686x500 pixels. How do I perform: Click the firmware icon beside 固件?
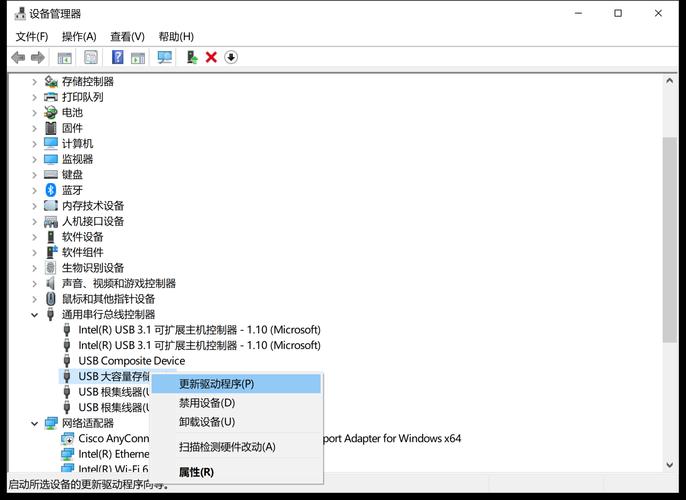point(51,128)
